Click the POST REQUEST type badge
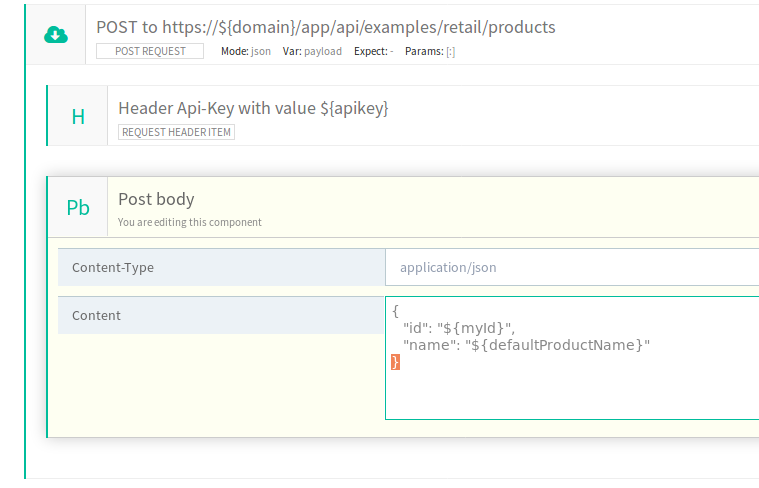This screenshot has height=488, width=759. click(150, 51)
